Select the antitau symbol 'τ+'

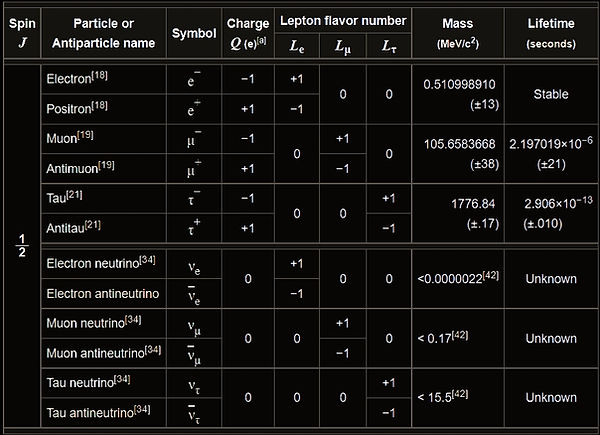click(x=194, y=228)
